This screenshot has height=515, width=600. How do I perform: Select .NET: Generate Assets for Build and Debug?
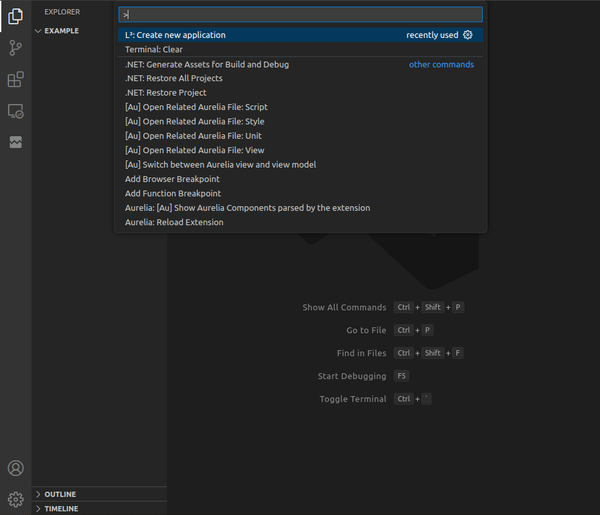300,64
